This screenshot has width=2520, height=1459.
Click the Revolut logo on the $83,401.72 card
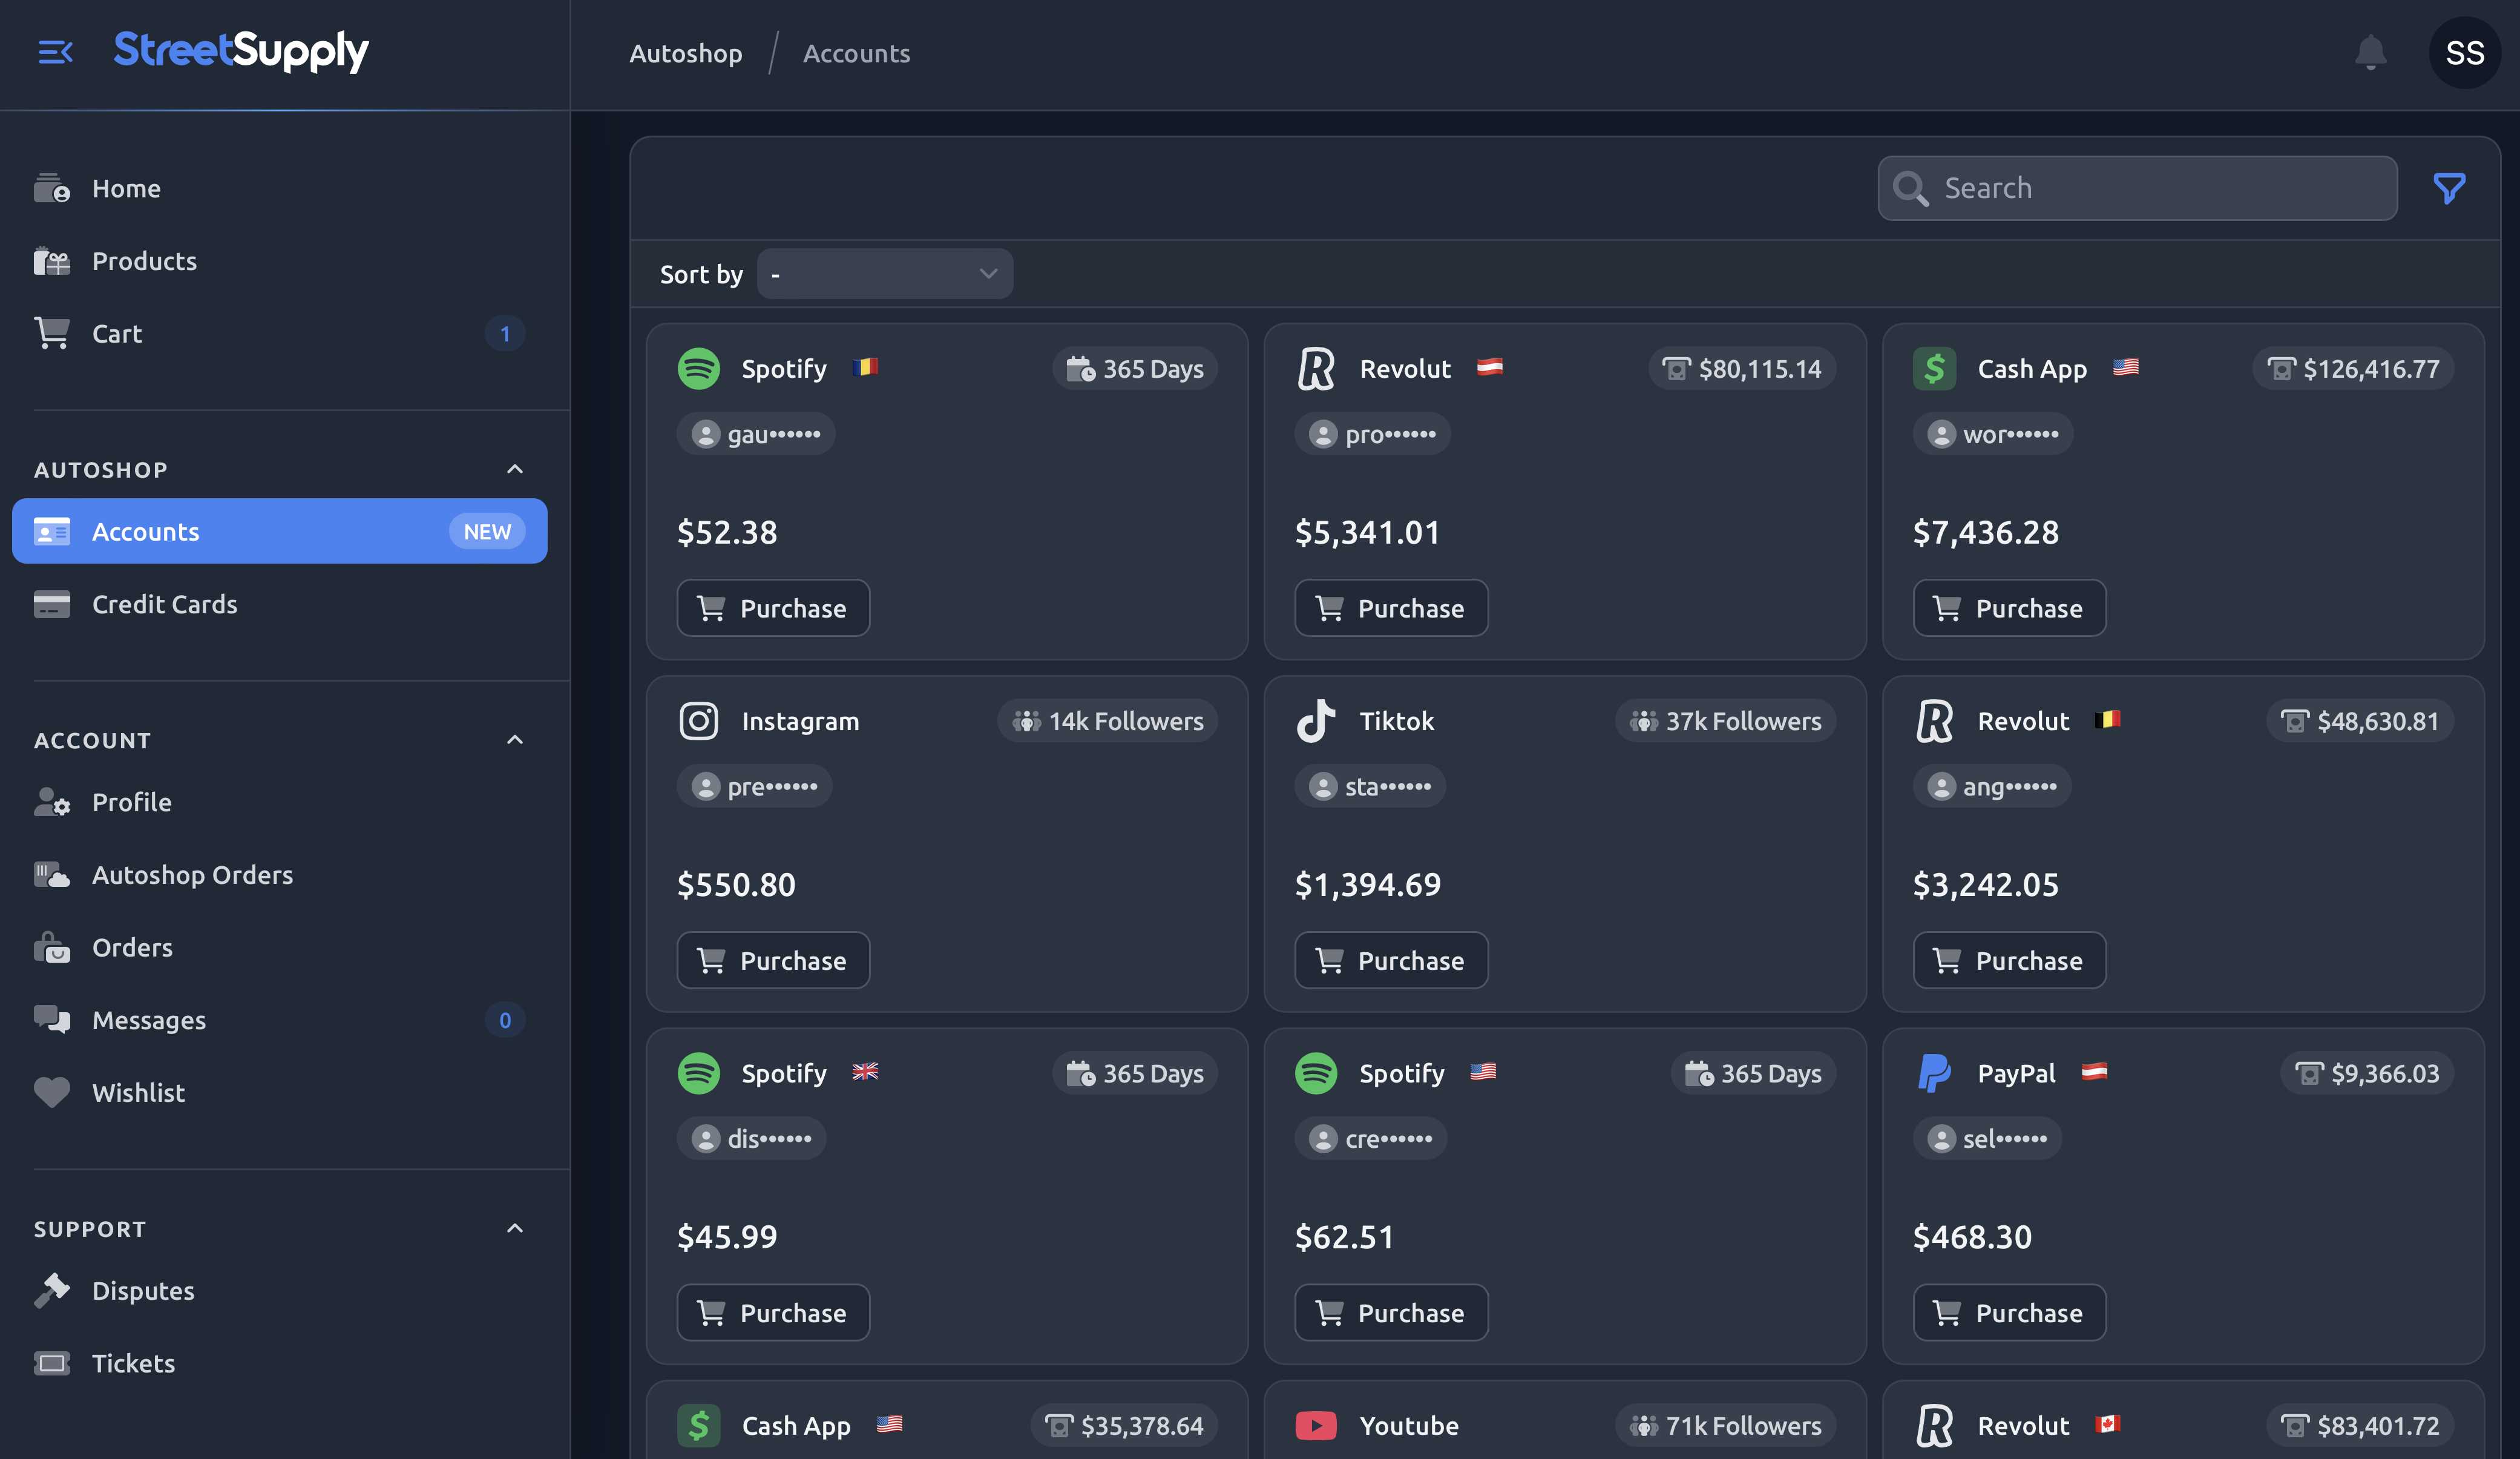pyautogui.click(x=1934, y=1425)
